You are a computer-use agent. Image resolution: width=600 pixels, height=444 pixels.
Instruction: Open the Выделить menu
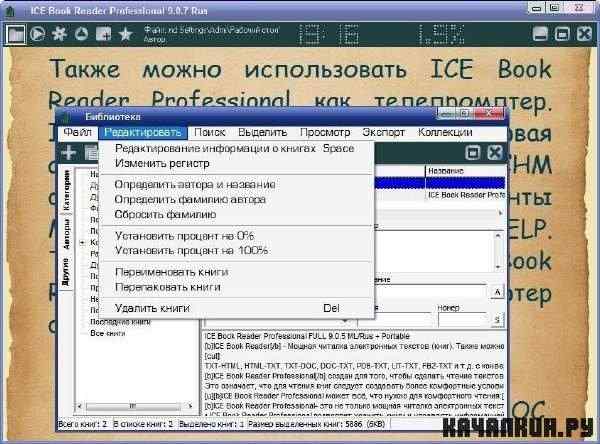262,132
